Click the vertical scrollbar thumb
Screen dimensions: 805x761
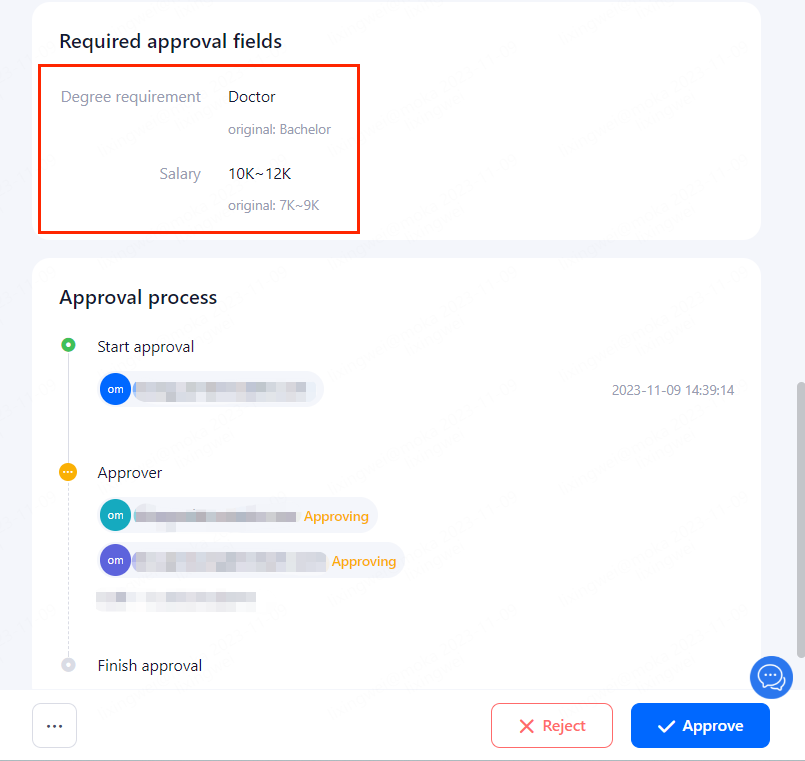(799, 520)
